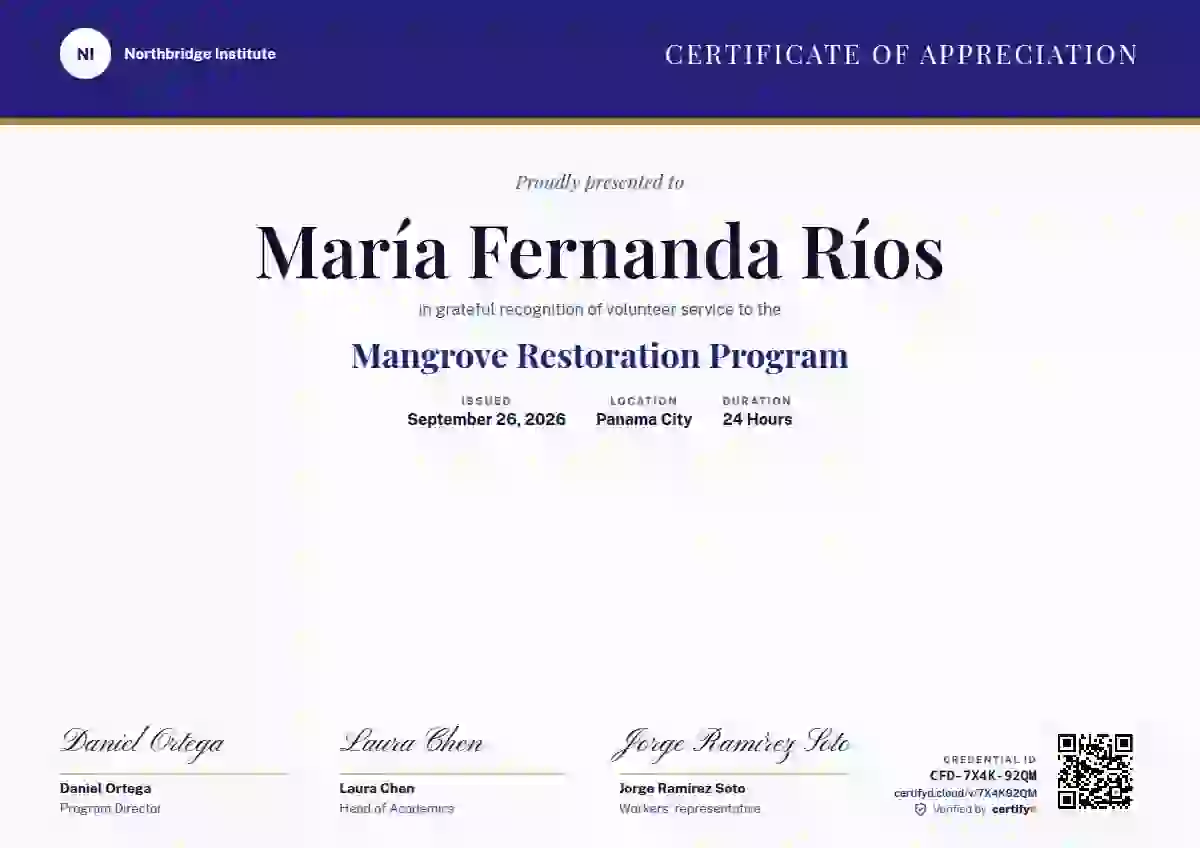Click the printed name Laura Chen
The height and width of the screenshot is (848, 1200).
377,788
